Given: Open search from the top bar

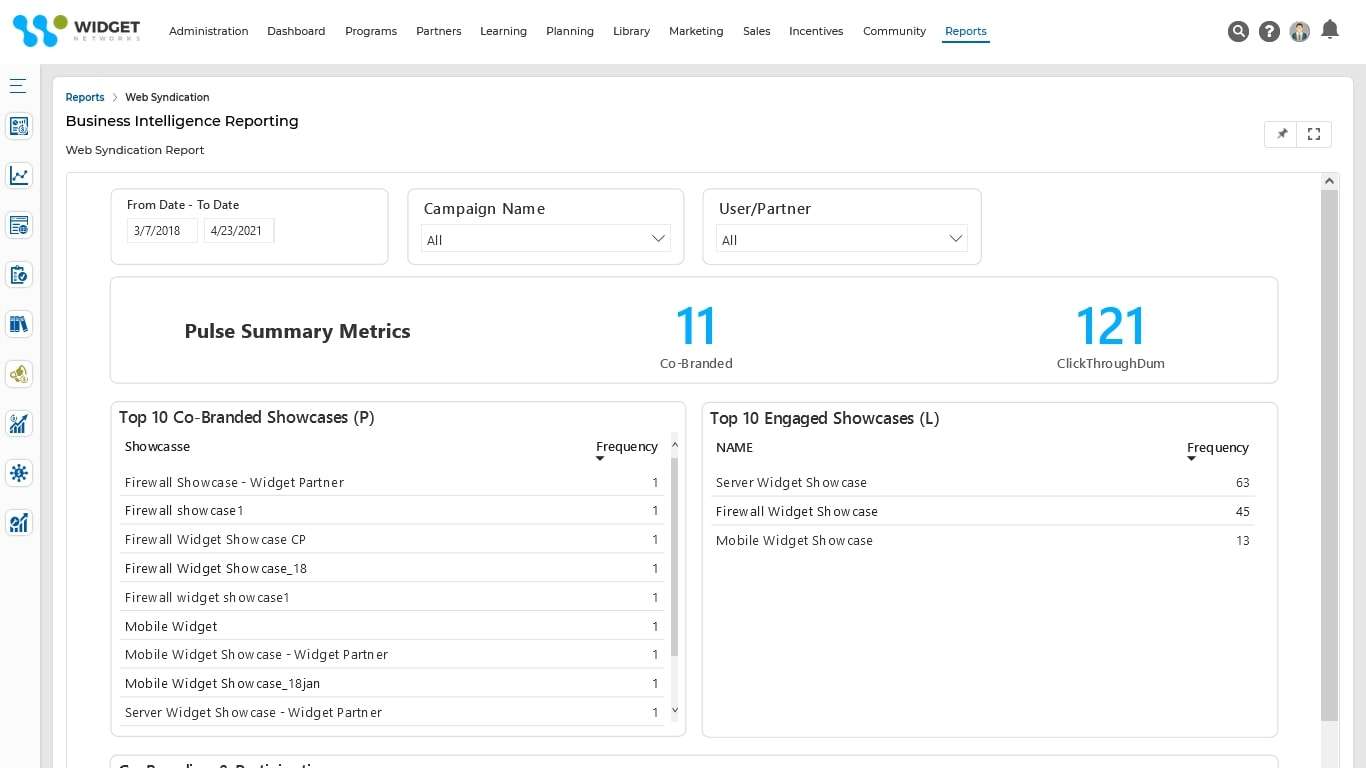Looking at the screenshot, I should point(1238,31).
